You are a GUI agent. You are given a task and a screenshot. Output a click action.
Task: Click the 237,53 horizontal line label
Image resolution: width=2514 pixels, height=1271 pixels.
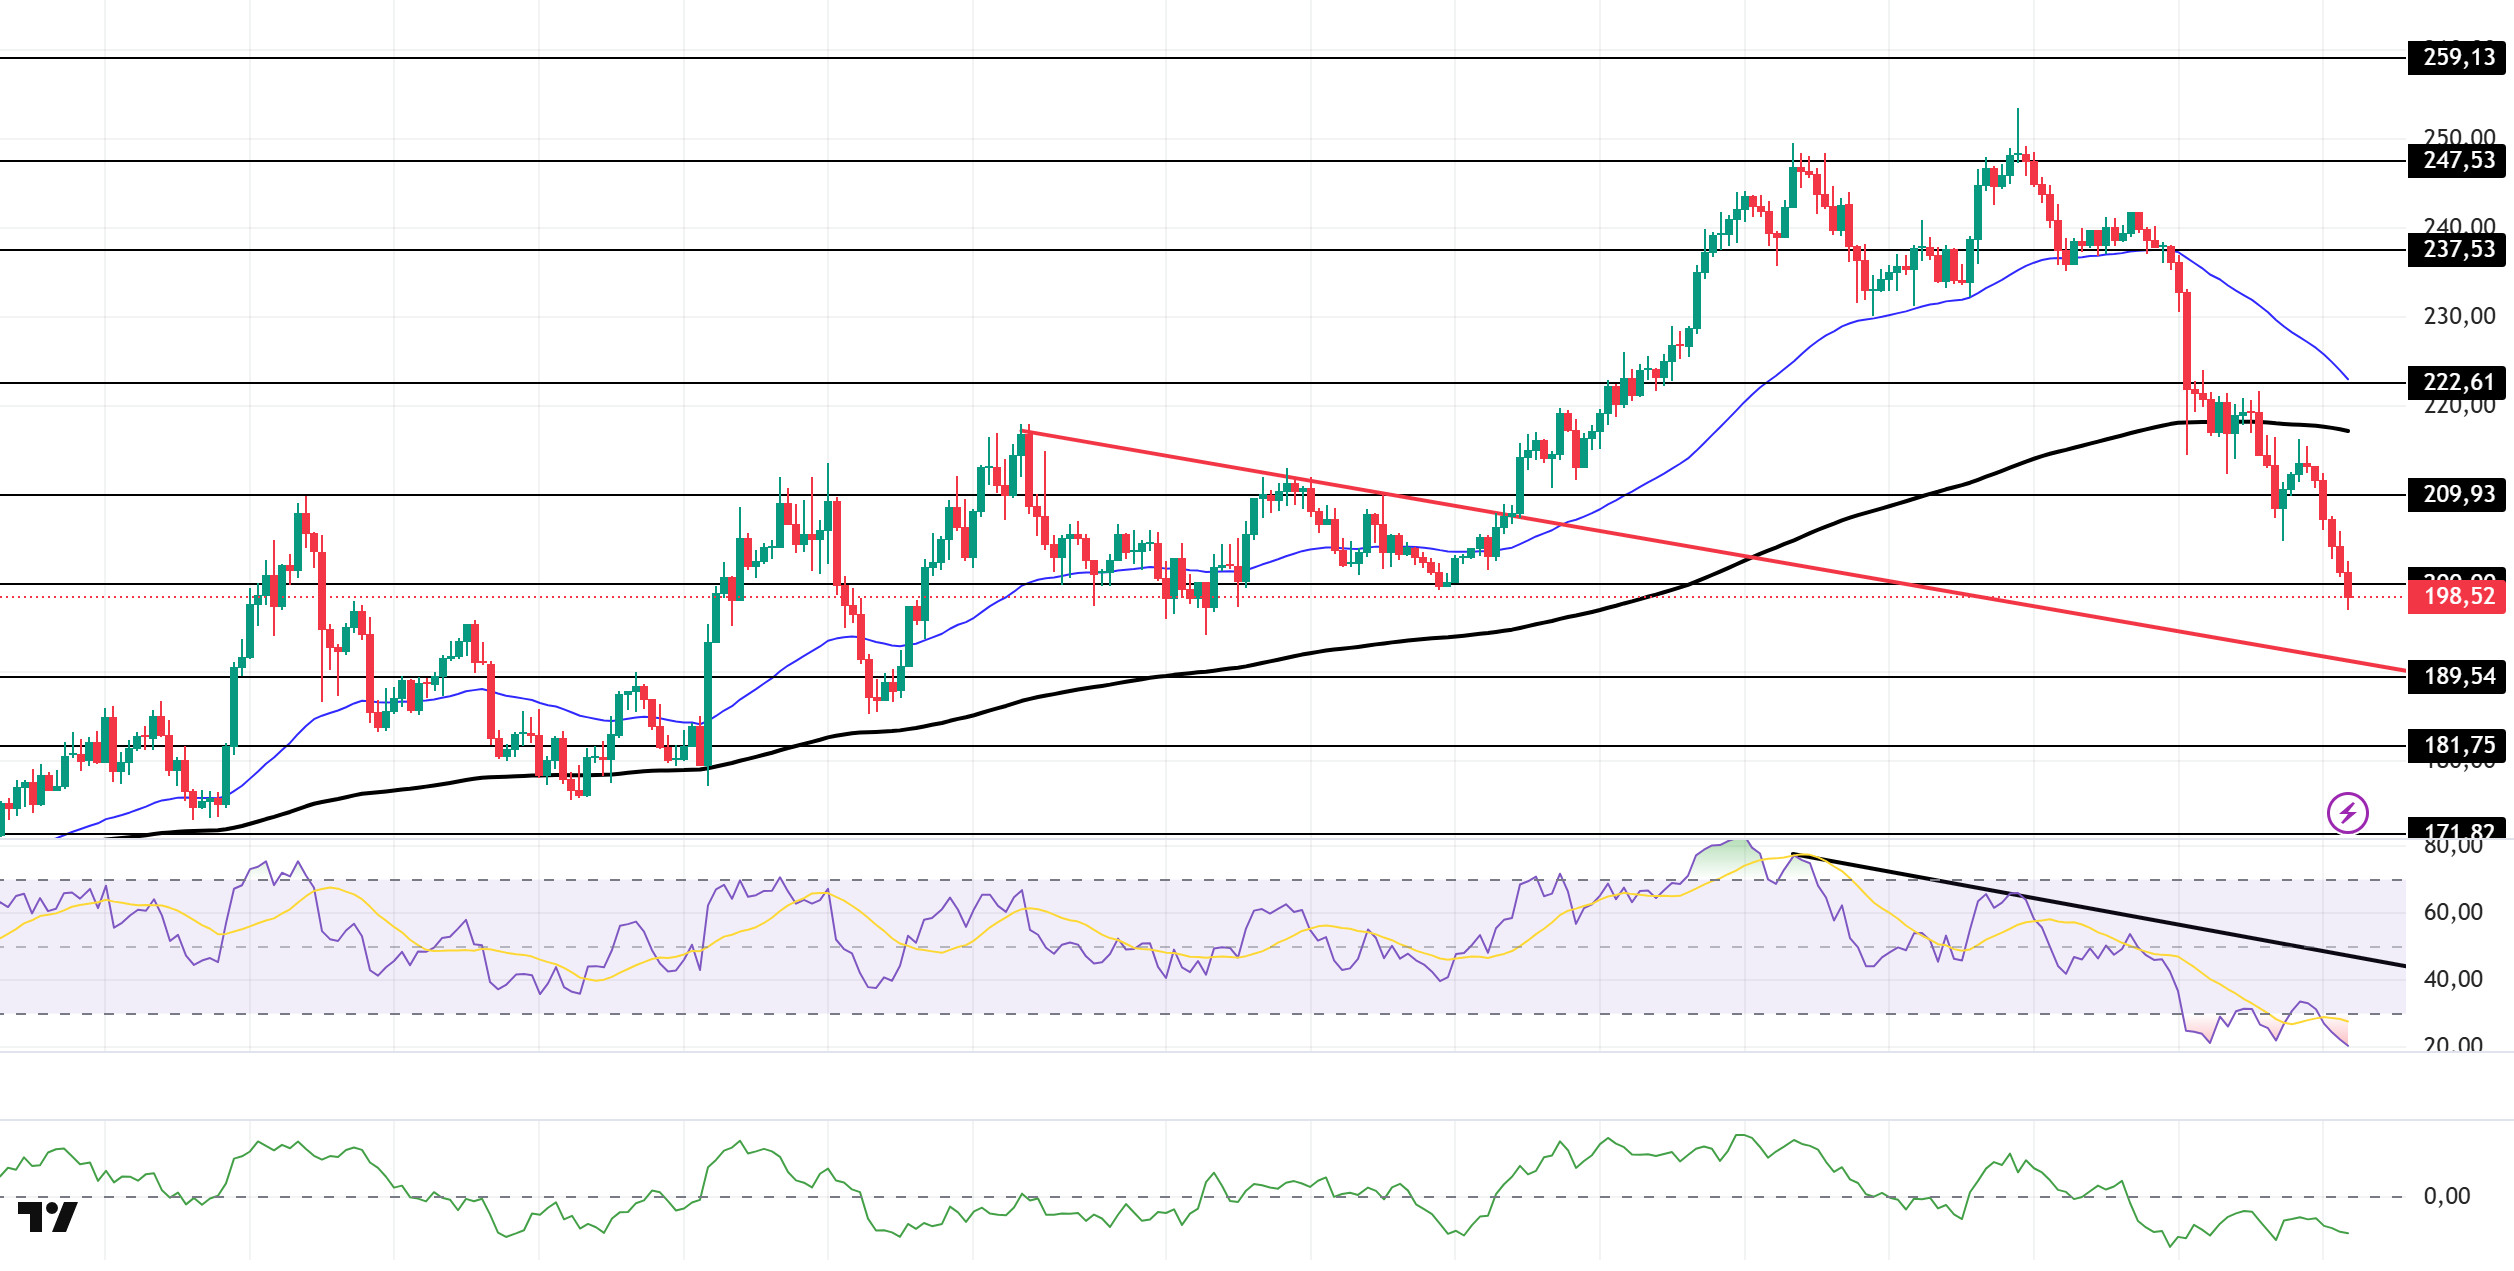point(2459,249)
